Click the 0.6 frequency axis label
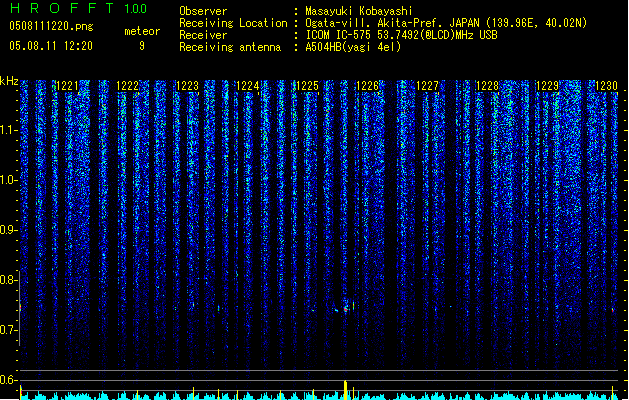The width and height of the screenshot is (629, 400). [8, 380]
